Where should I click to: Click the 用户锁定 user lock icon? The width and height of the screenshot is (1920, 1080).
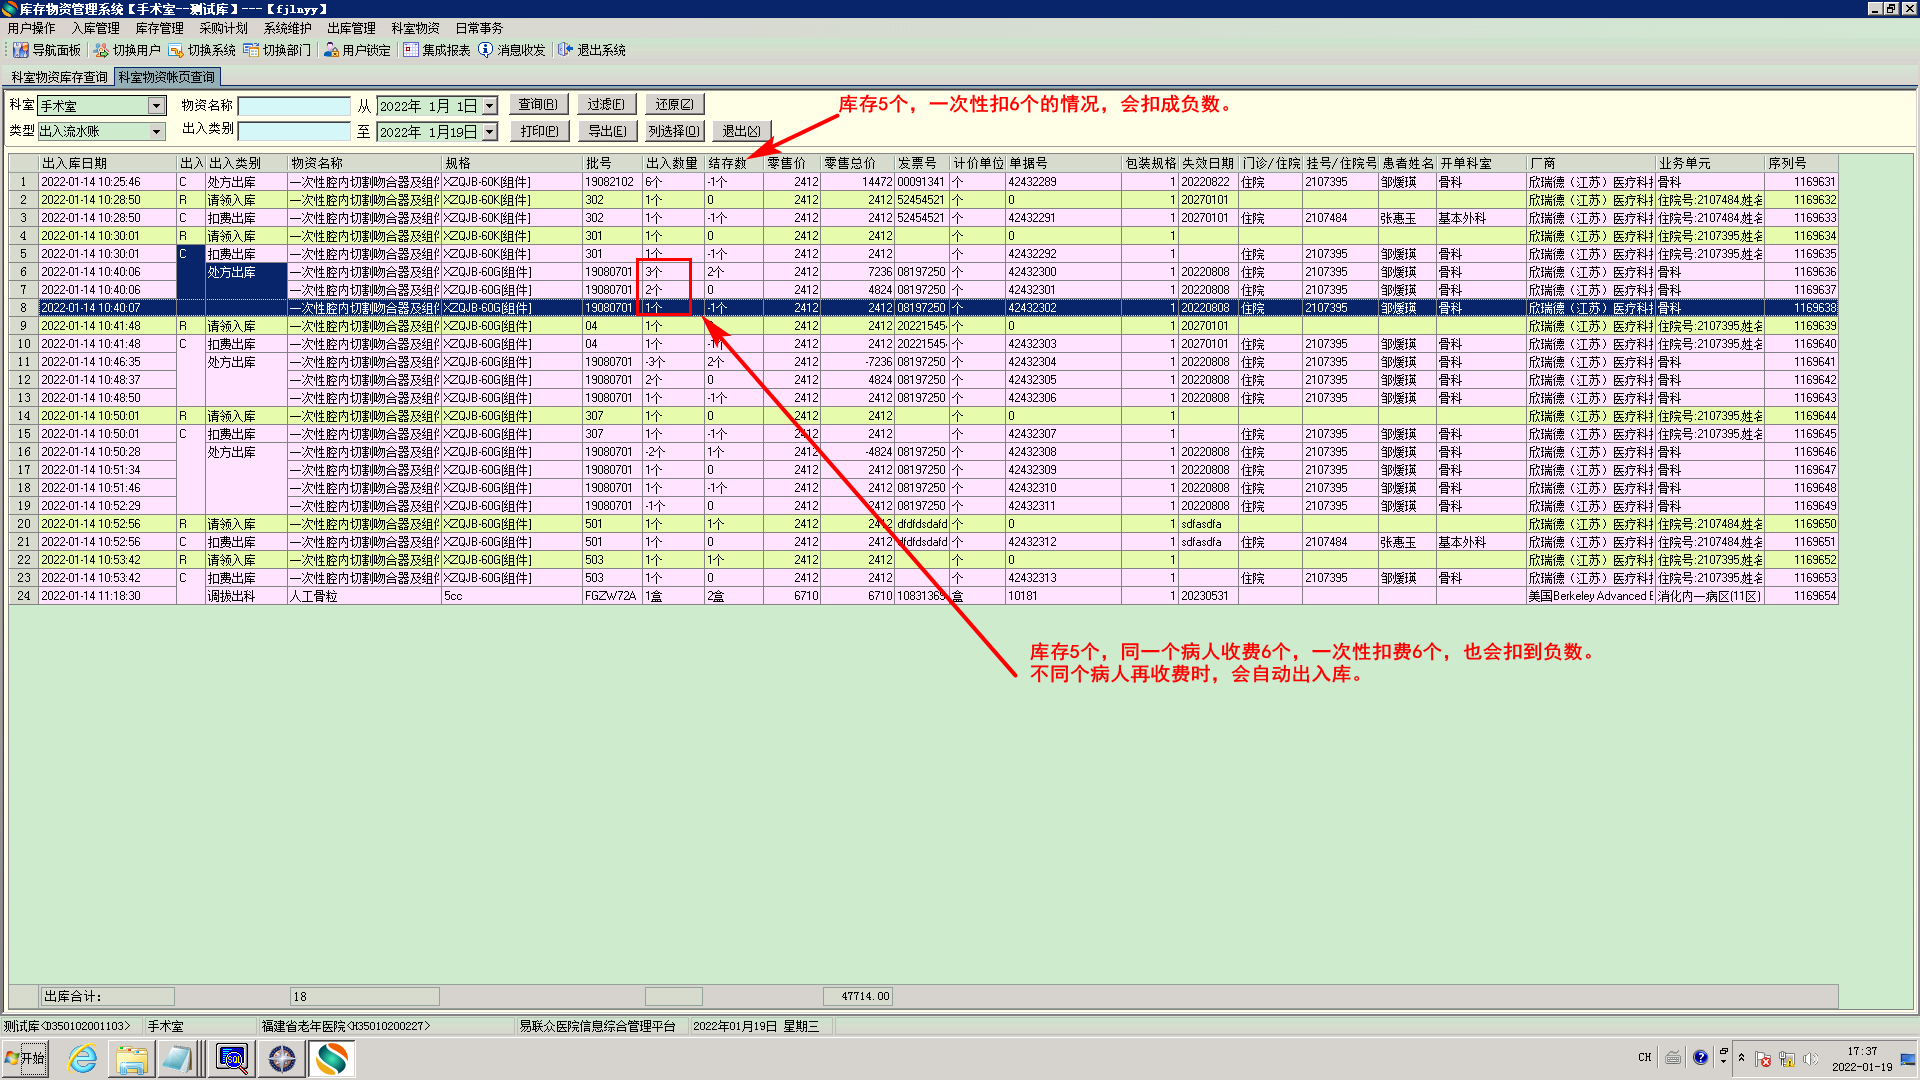point(331,50)
